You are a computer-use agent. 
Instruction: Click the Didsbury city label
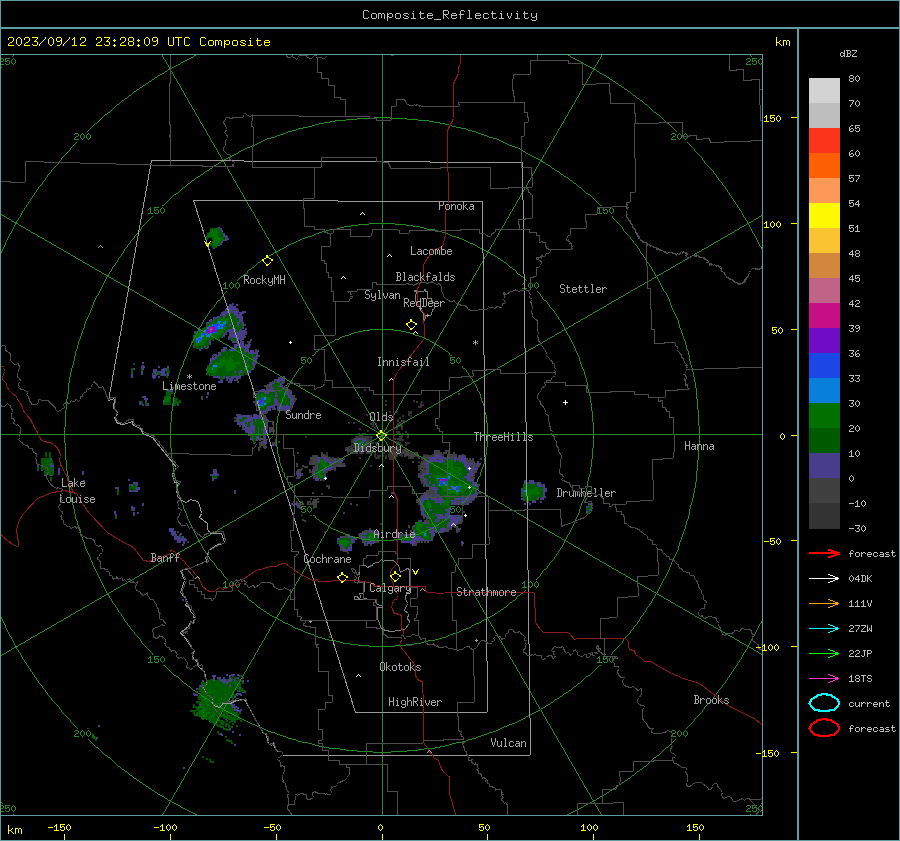377,448
